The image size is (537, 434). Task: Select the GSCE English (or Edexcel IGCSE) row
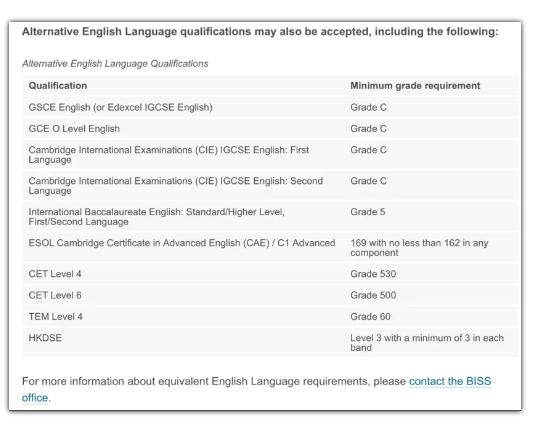tap(270, 107)
